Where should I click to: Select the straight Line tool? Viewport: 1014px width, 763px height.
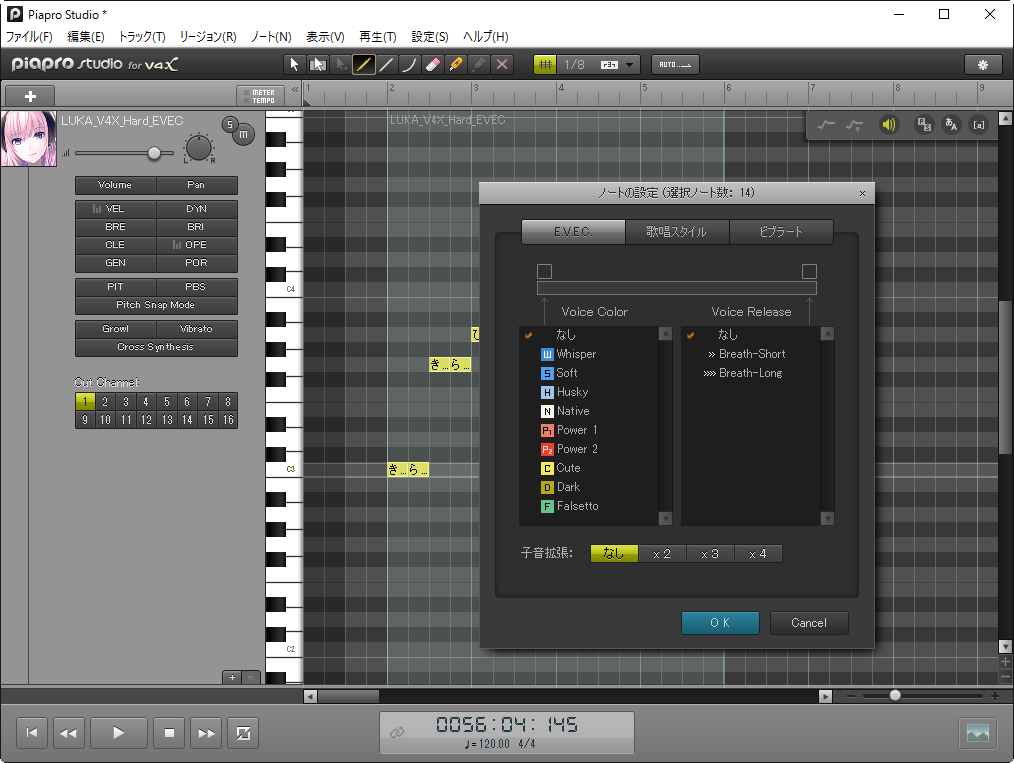point(387,65)
